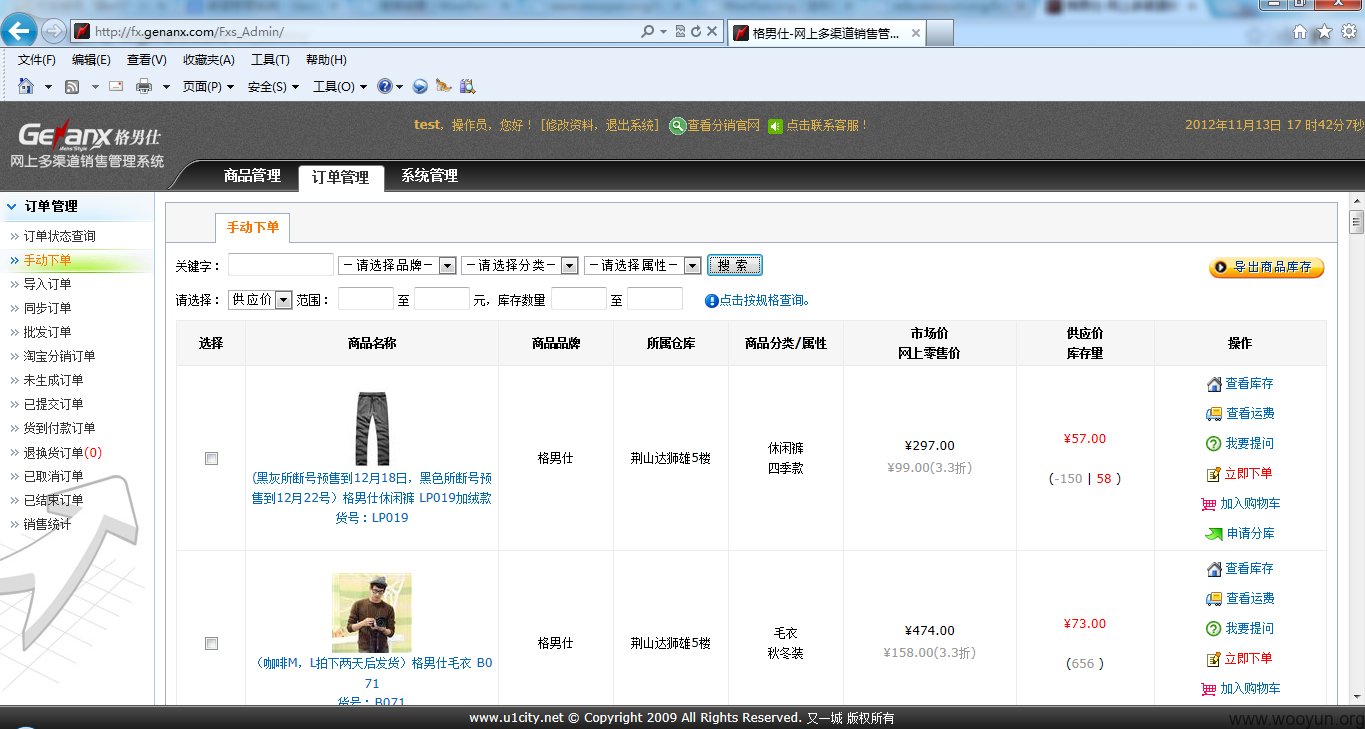This screenshot has height=729, width=1365.
Task: Click the printer icon
Action: point(144,87)
